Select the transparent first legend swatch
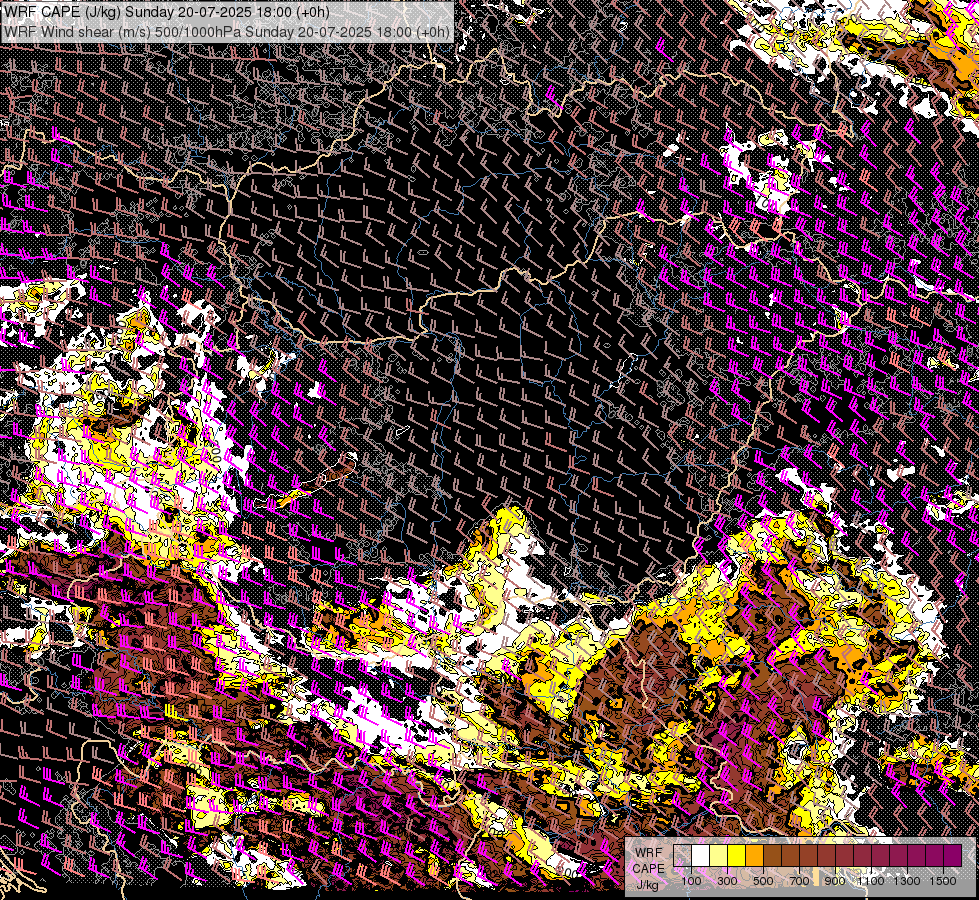The image size is (979, 900). point(682,855)
